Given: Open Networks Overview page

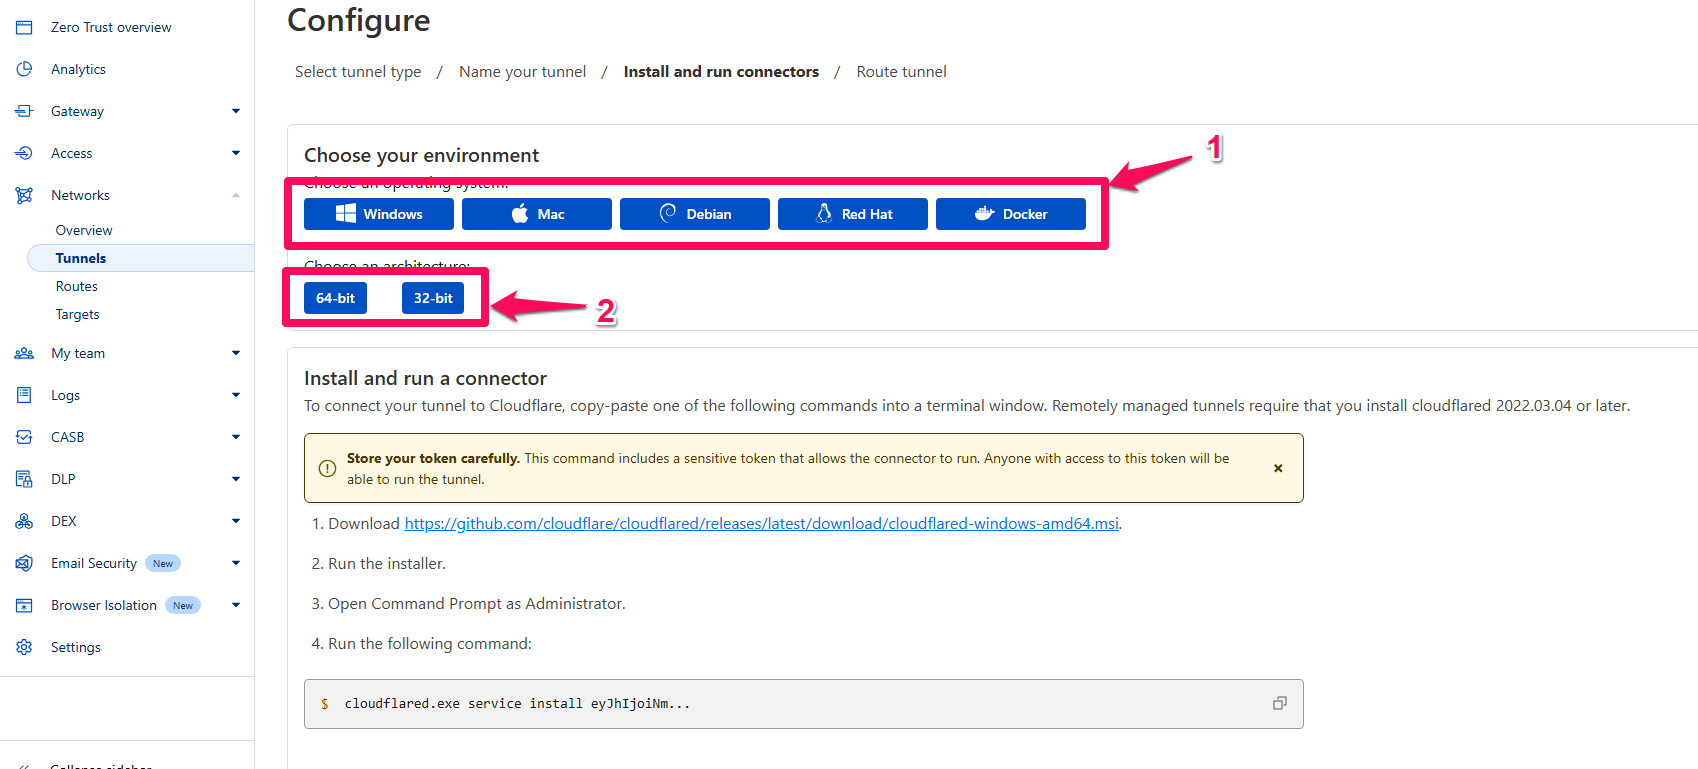Looking at the screenshot, I should (84, 230).
